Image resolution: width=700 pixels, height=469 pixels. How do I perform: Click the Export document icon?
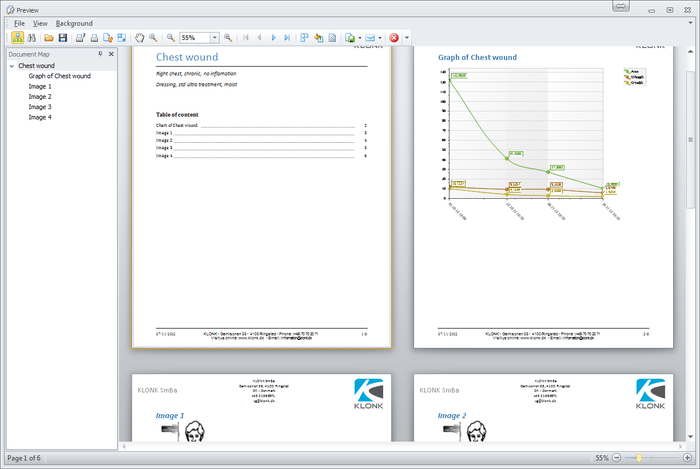tap(350, 38)
